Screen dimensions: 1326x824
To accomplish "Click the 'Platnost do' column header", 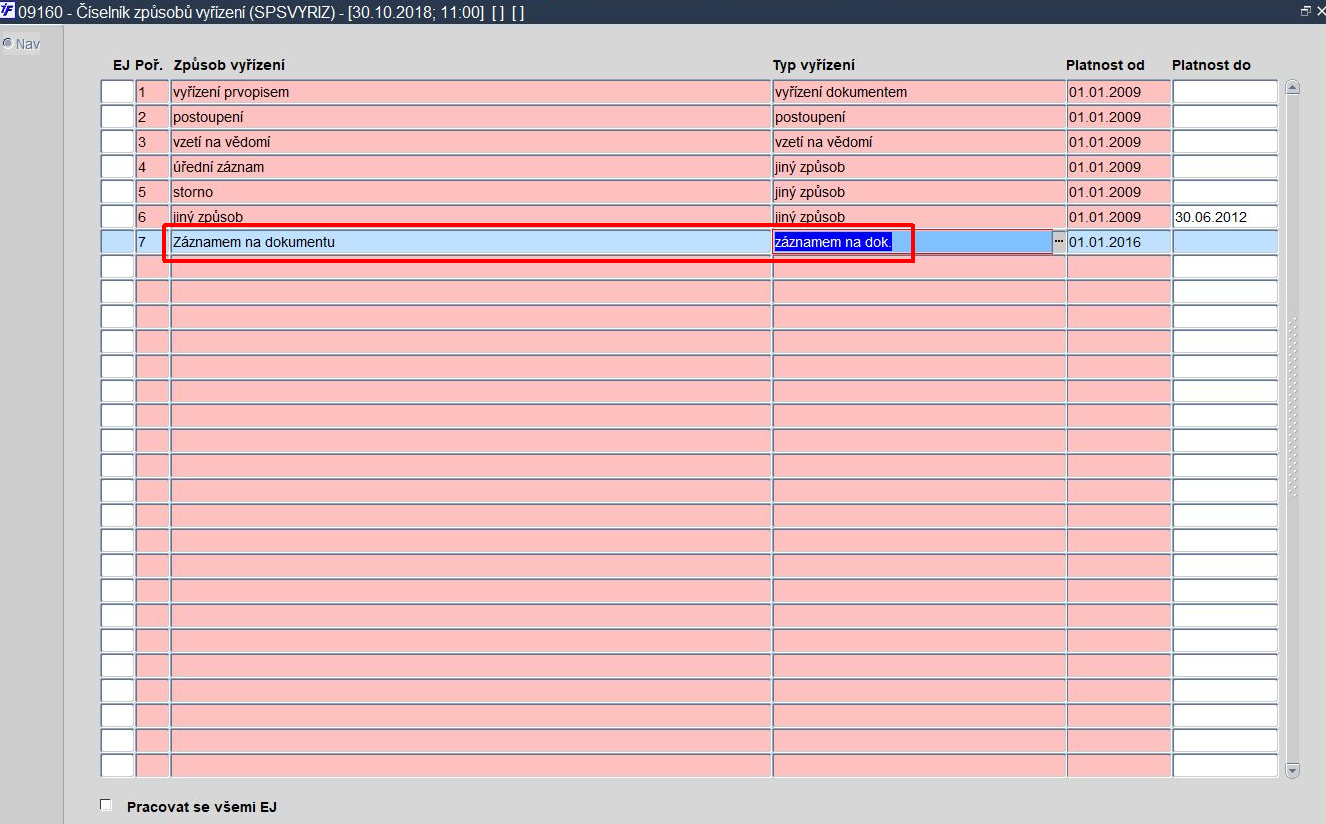I will (1211, 65).
